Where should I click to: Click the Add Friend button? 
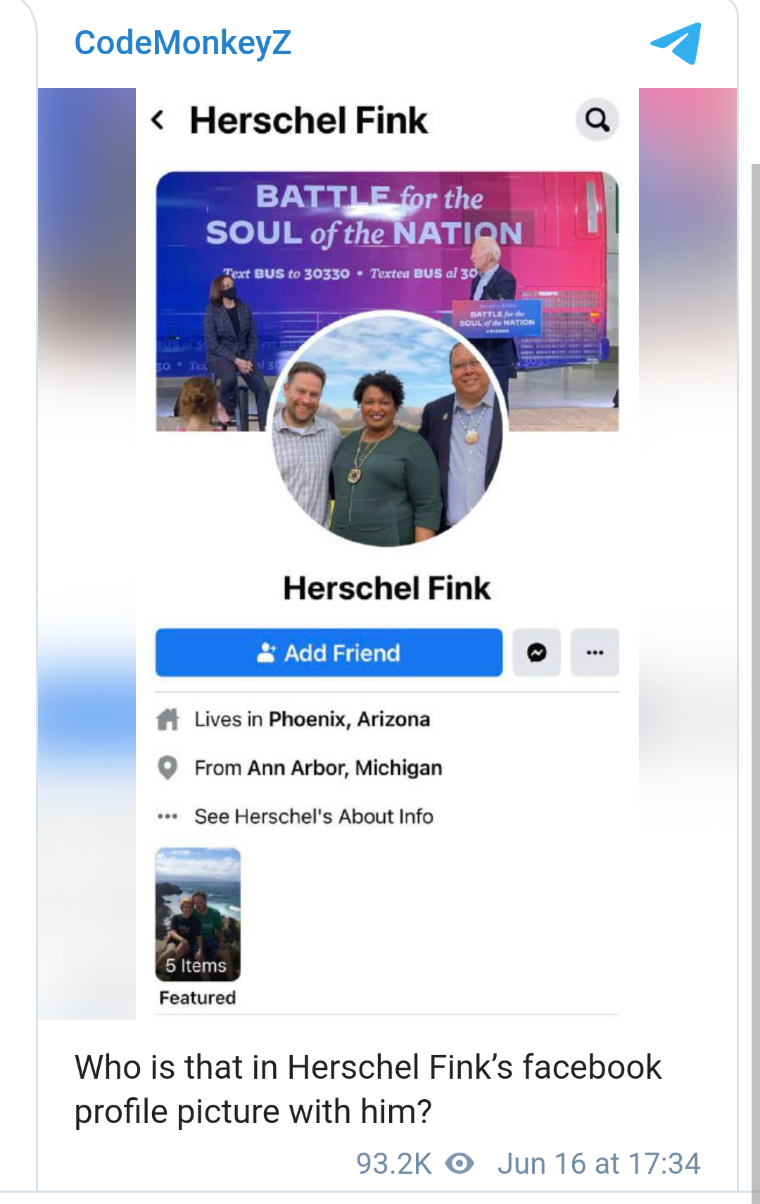click(x=329, y=653)
